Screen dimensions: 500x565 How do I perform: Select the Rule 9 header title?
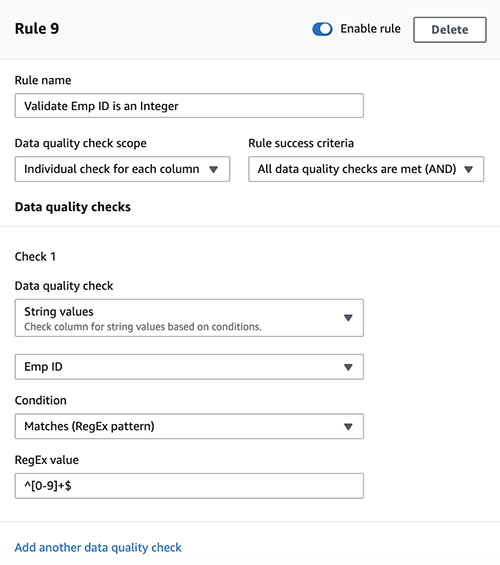(x=37, y=29)
